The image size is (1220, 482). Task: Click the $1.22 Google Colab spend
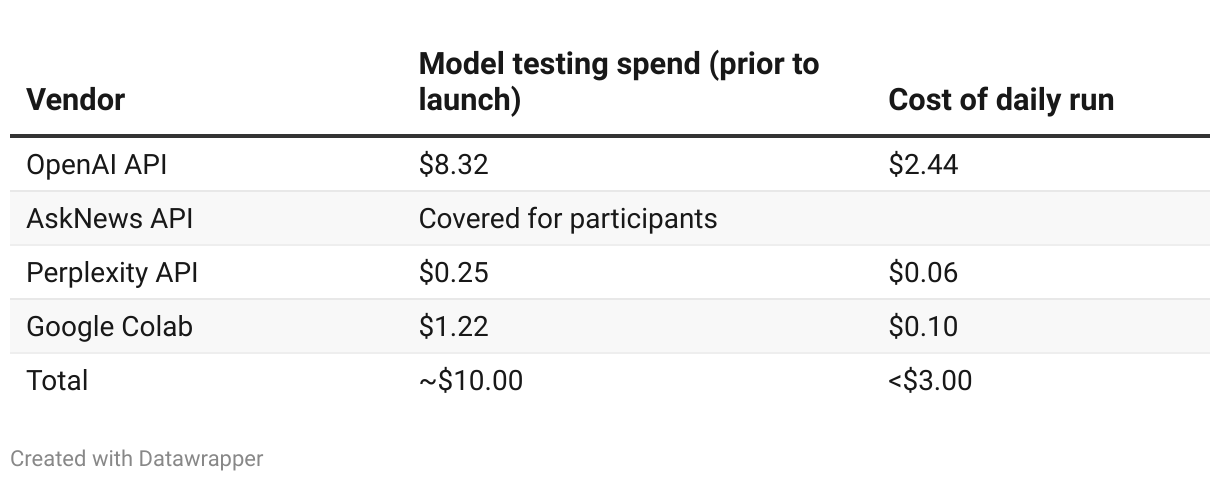[x=453, y=326]
